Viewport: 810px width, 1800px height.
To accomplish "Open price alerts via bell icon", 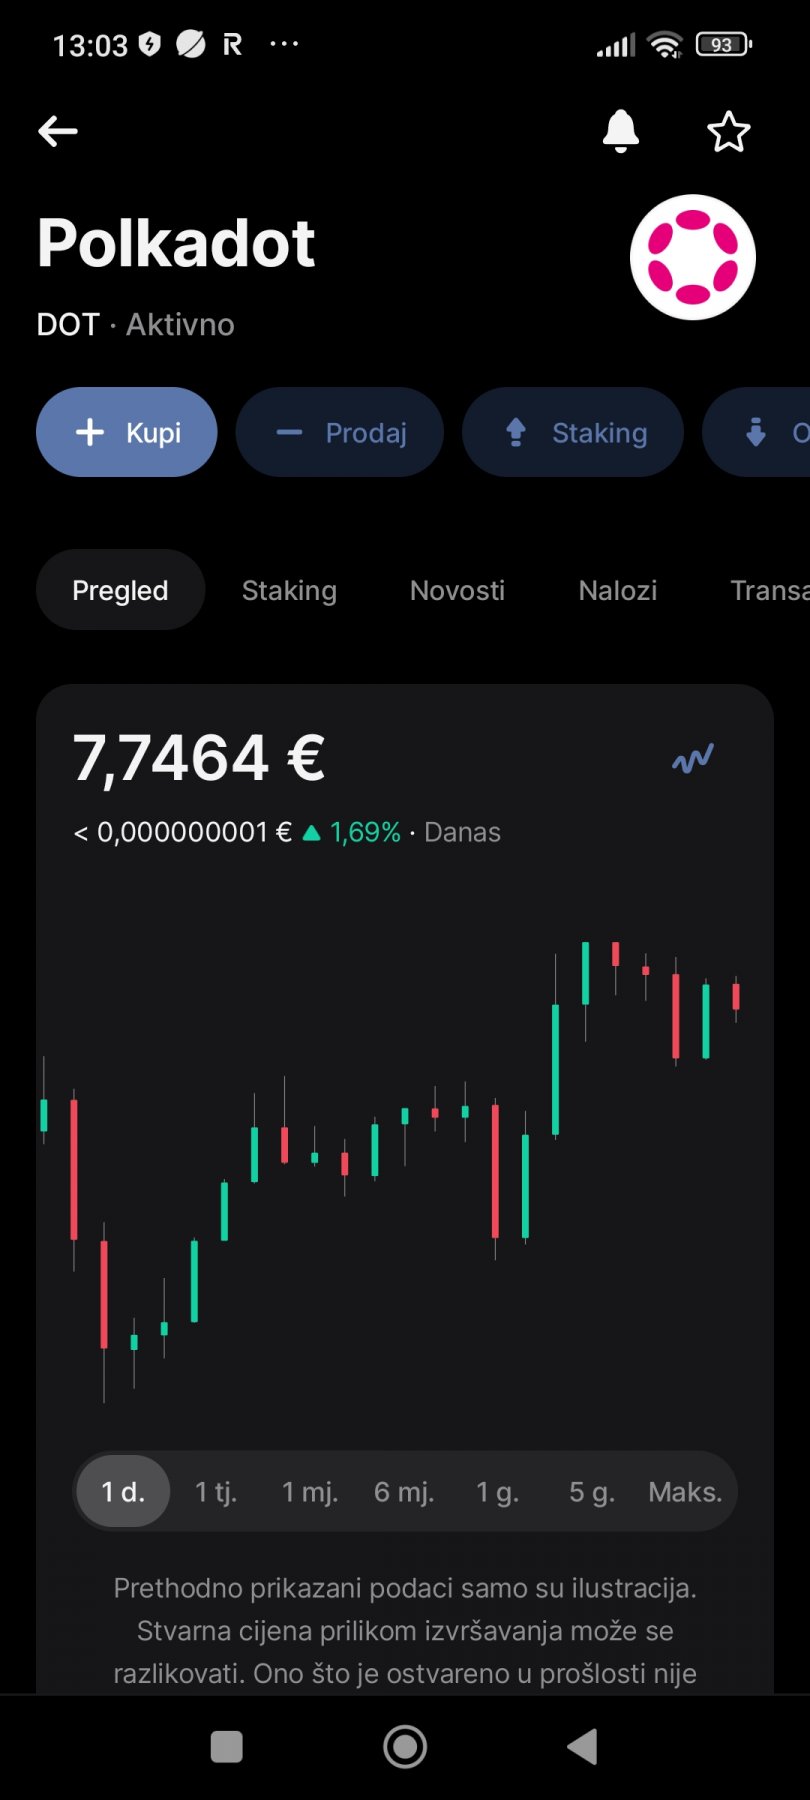I will pyautogui.click(x=620, y=131).
